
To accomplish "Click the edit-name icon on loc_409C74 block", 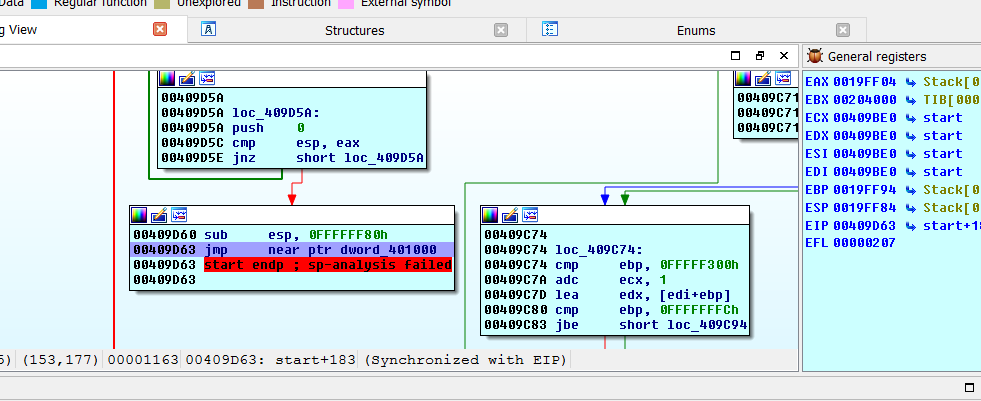I will pyautogui.click(x=509, y=214).
